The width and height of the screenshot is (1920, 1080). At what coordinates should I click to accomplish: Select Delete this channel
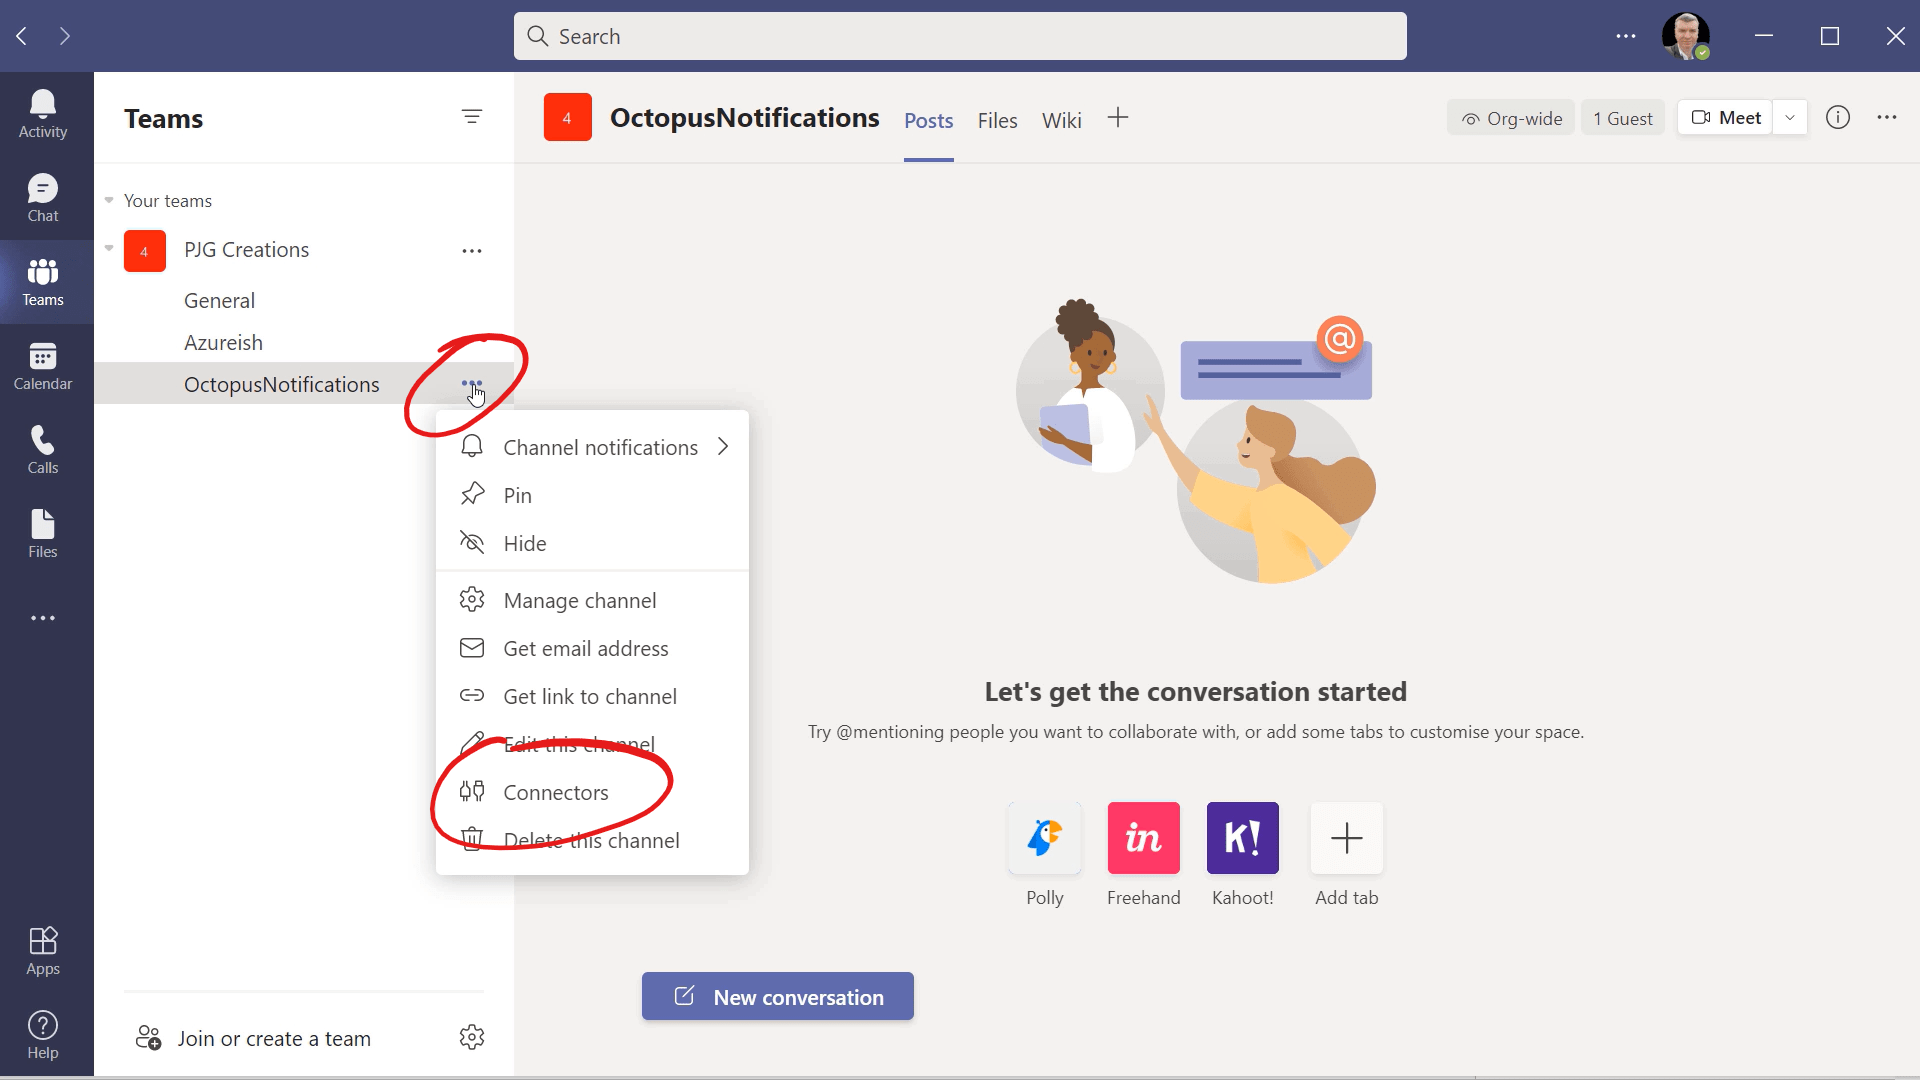click(592, 840)
